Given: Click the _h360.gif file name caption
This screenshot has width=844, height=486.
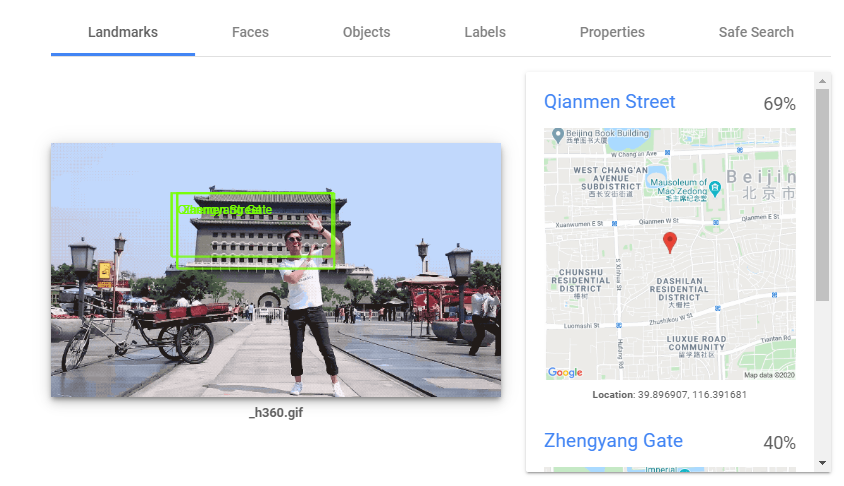Looking at the screenshot, I should [276, 413].
